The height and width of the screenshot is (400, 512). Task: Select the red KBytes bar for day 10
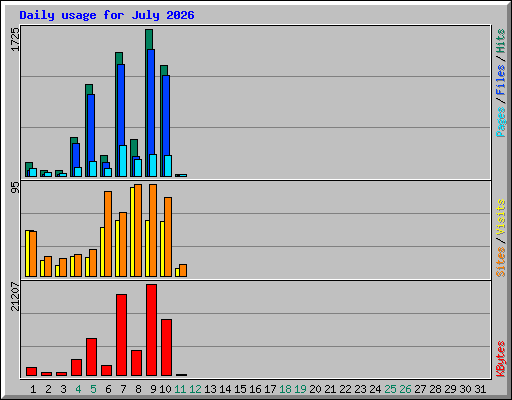(x=166, y=347)
